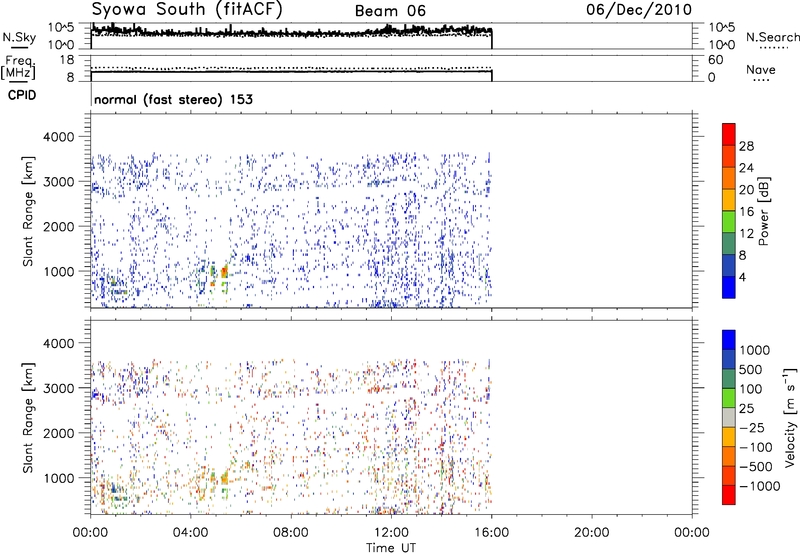
Task: Click the 'Time UT' axis title
Action: [391, 548]
